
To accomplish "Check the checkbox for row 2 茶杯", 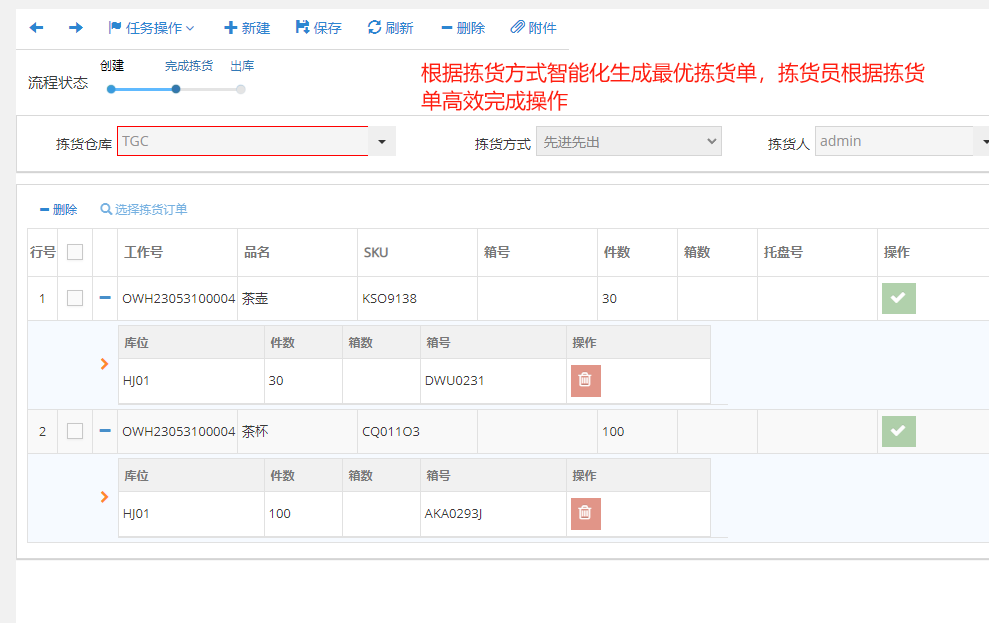I will point(75,431).
